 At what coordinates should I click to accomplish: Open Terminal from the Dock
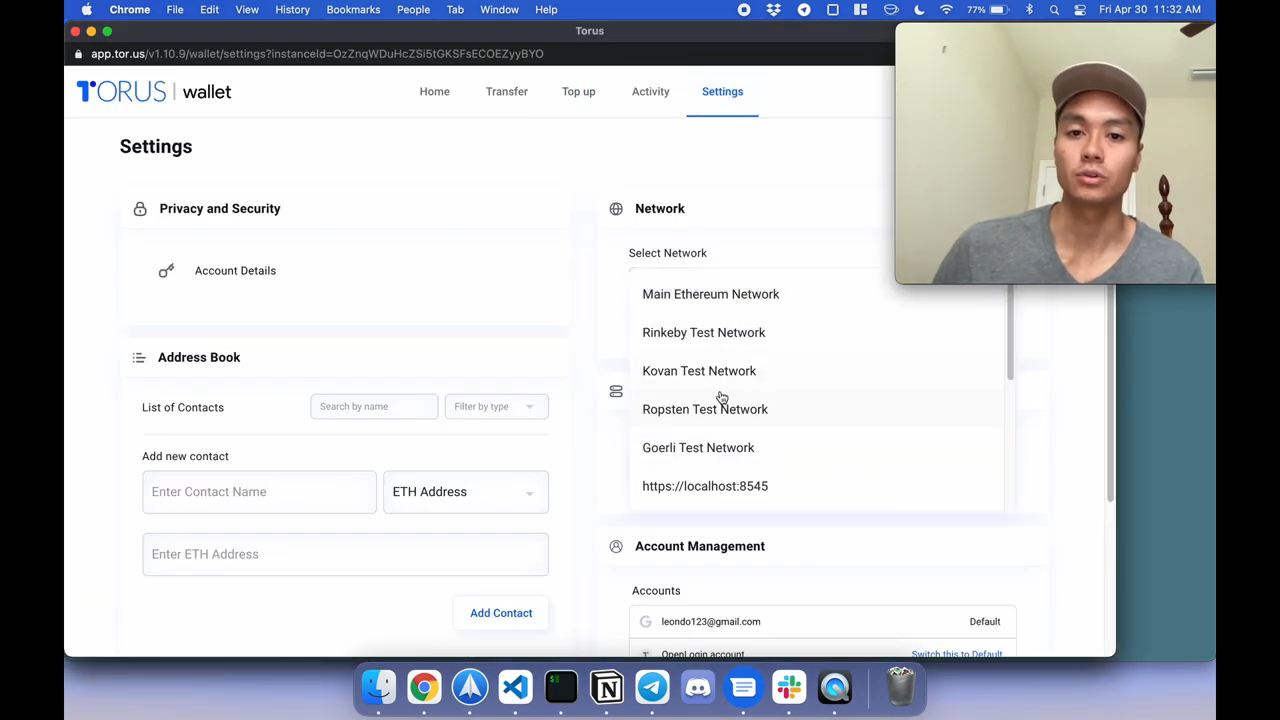tap(561, 687)
